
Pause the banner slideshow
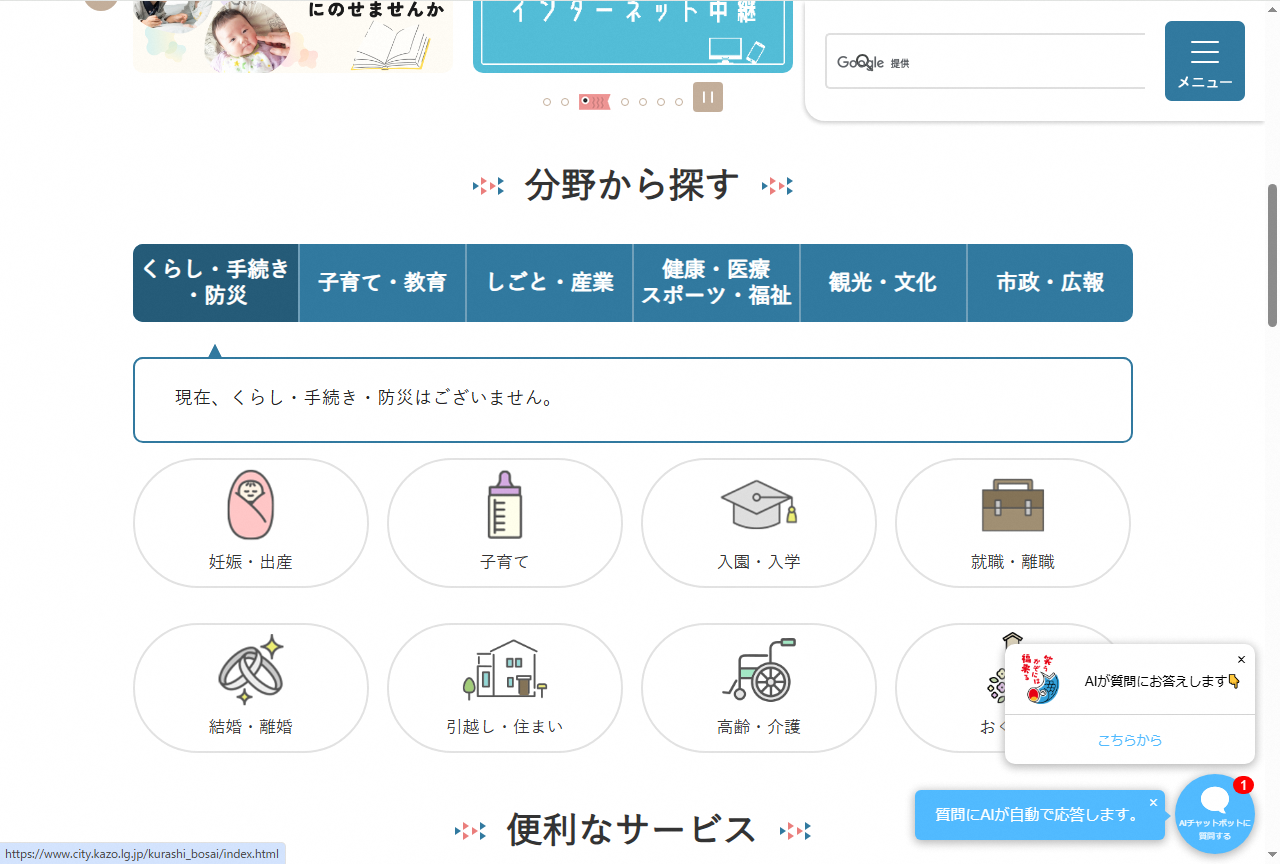(x=707, y=96)
